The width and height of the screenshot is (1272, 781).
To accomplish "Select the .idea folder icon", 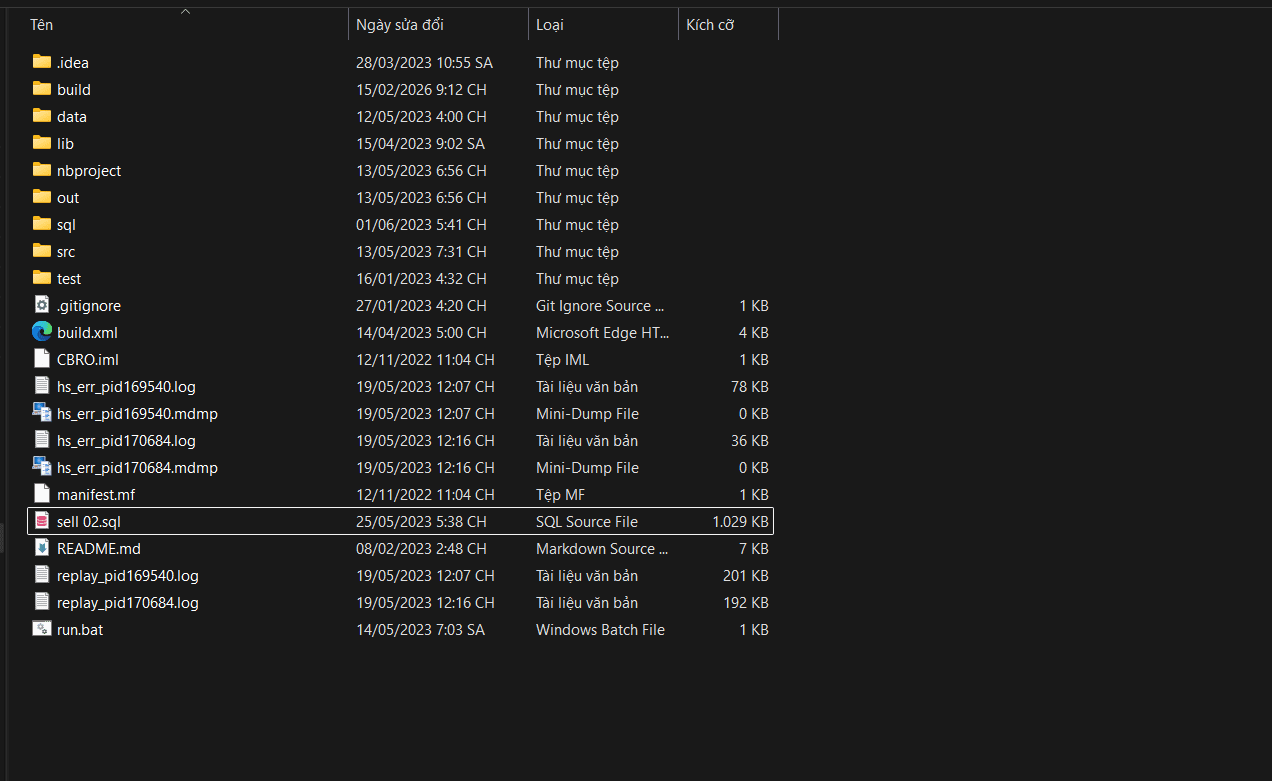I will 41,62.
